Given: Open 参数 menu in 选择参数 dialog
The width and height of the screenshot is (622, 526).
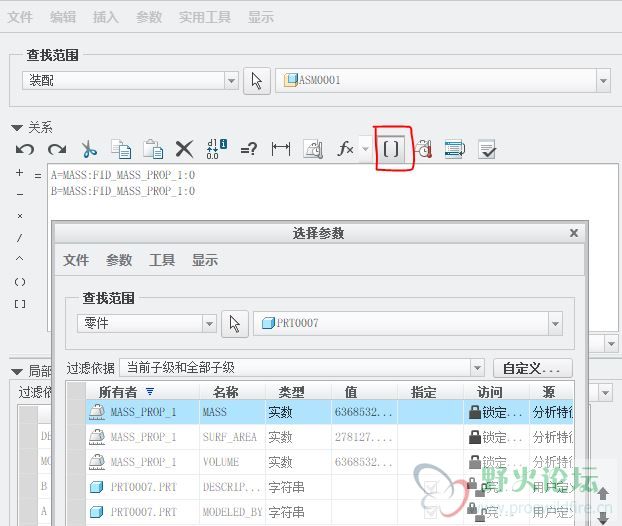Looking at the screenshot, I should coord(119,260).
